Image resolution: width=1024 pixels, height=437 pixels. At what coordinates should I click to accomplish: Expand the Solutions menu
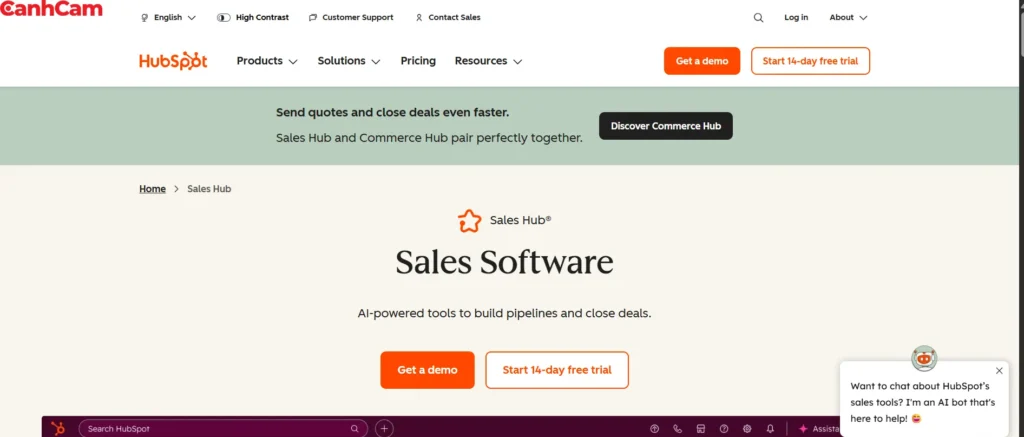349,61
